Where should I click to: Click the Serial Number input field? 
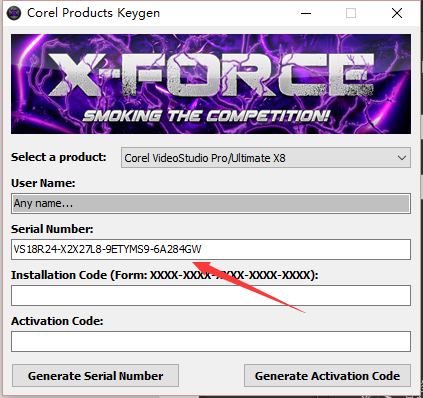(x=211, y=249)
